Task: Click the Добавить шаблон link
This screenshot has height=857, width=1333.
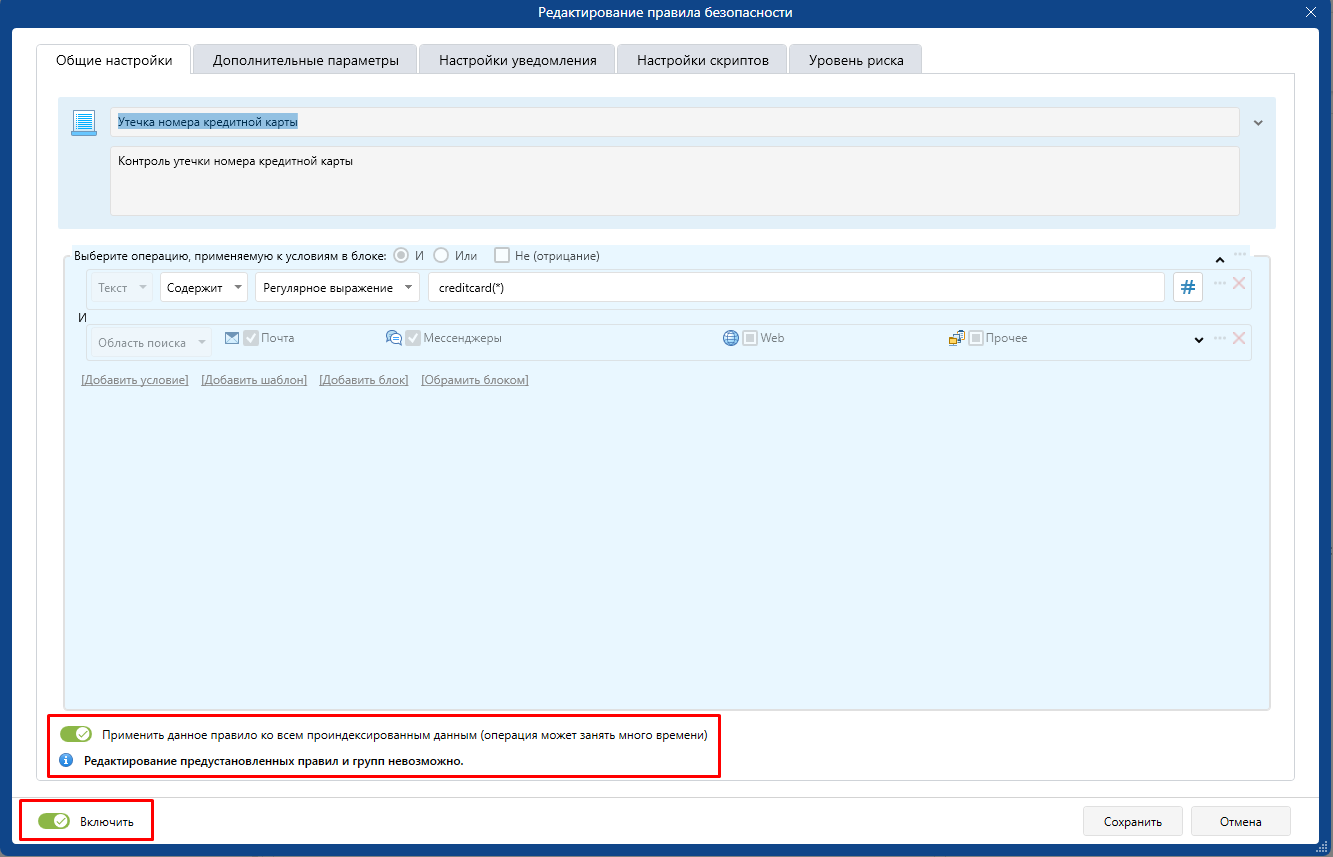Action: tap(254, 380)
